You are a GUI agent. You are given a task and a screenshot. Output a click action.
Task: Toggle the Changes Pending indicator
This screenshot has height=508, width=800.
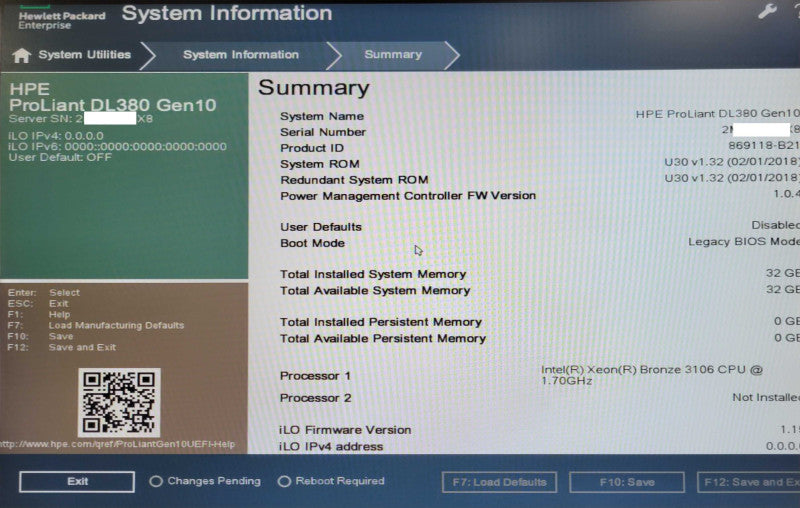205,481
